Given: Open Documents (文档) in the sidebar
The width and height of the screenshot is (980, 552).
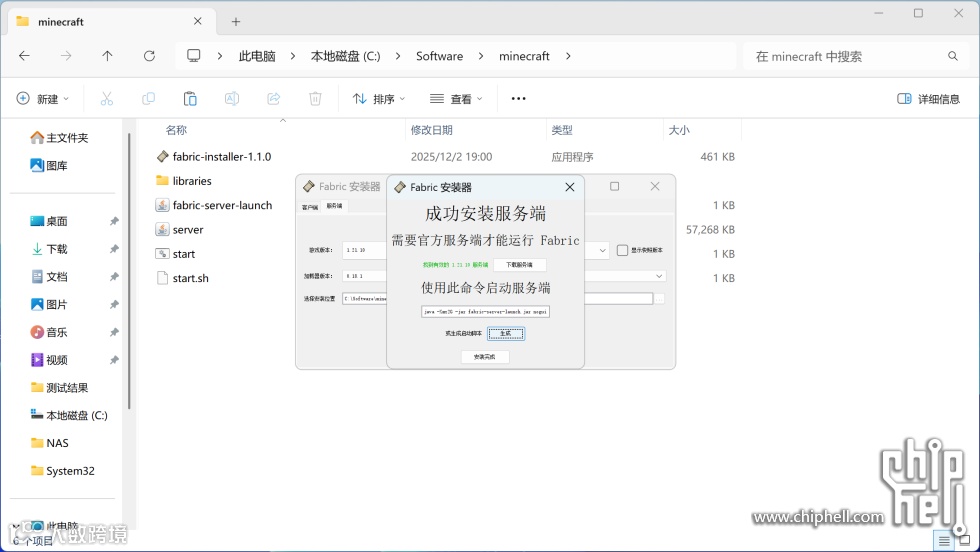Looking at the screenshot, I should point(49,277).
